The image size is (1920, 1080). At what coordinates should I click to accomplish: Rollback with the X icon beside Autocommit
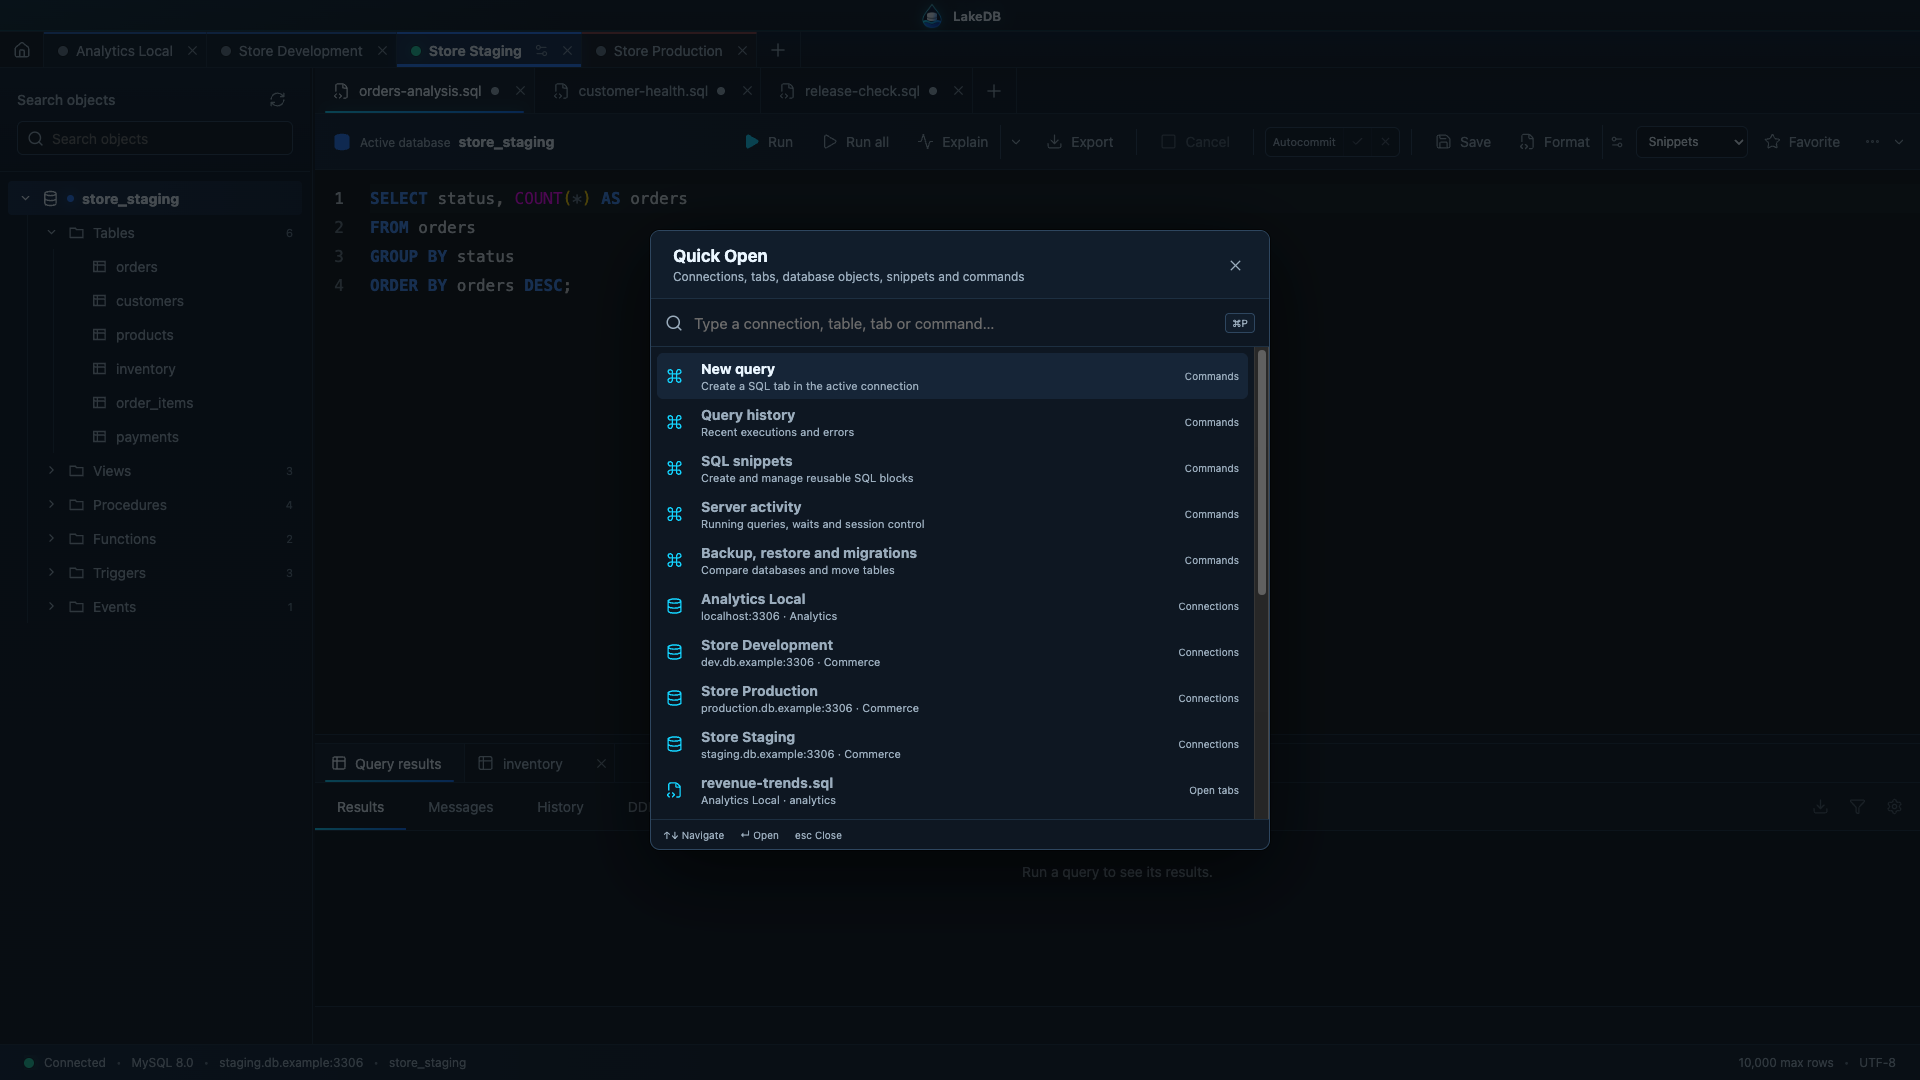[1385, 142]
